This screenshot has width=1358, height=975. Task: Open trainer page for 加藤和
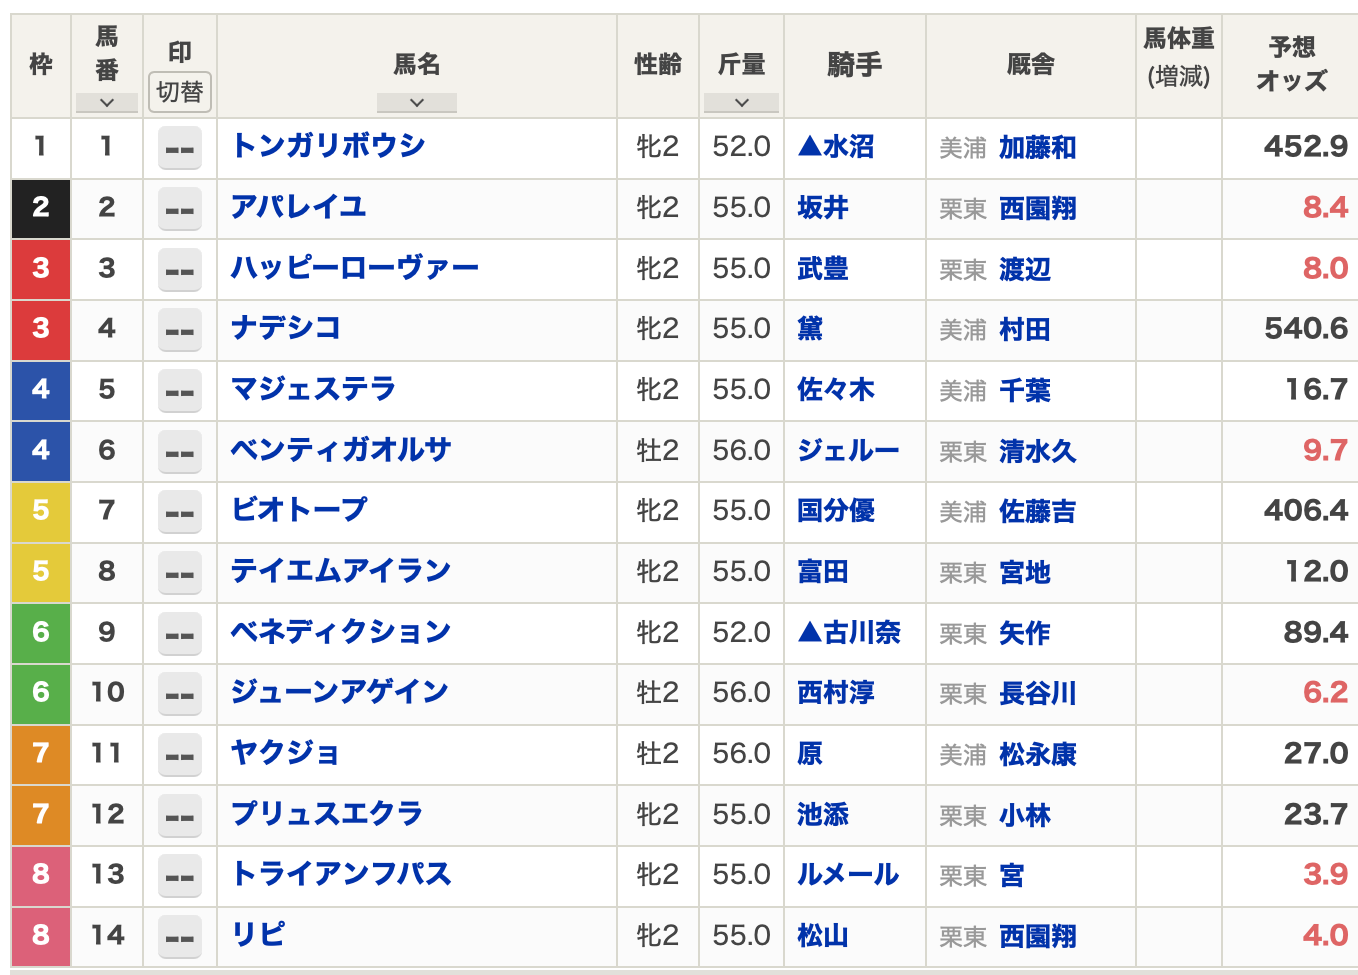point(1037,148)
